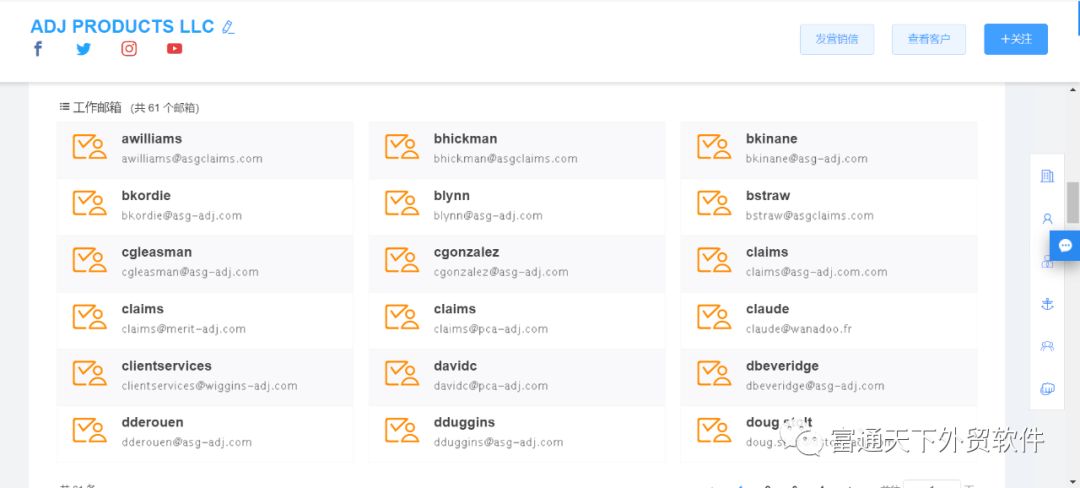Click the mail icon of cgonzalez card
The width and height of the screenshot is (1080, 488).
click(x=402, y=260)
